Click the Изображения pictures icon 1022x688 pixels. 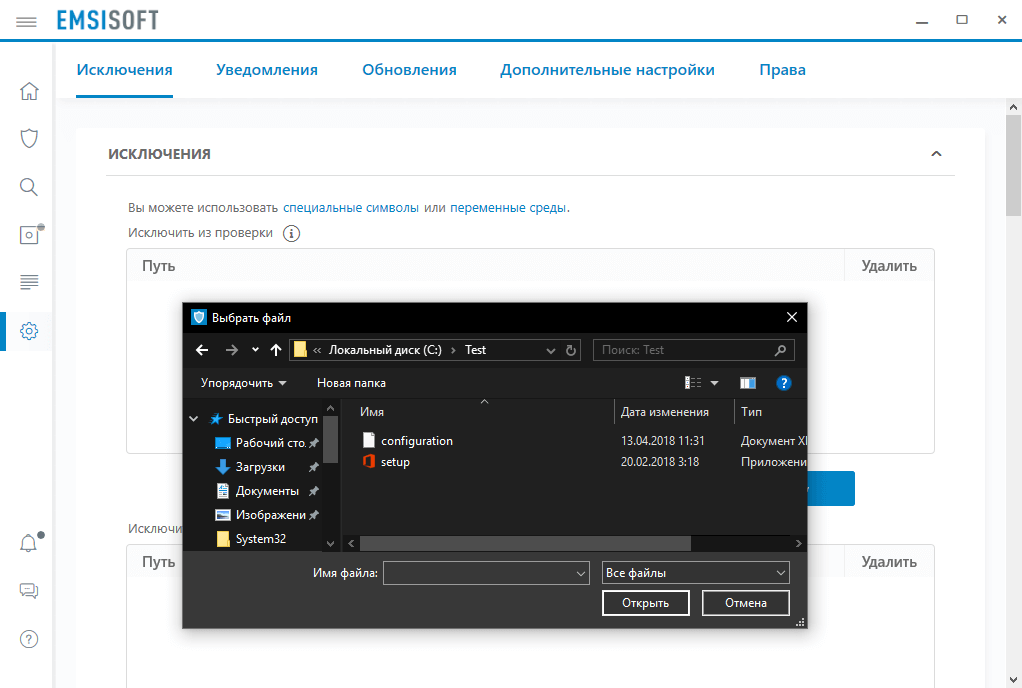[223, 515]
